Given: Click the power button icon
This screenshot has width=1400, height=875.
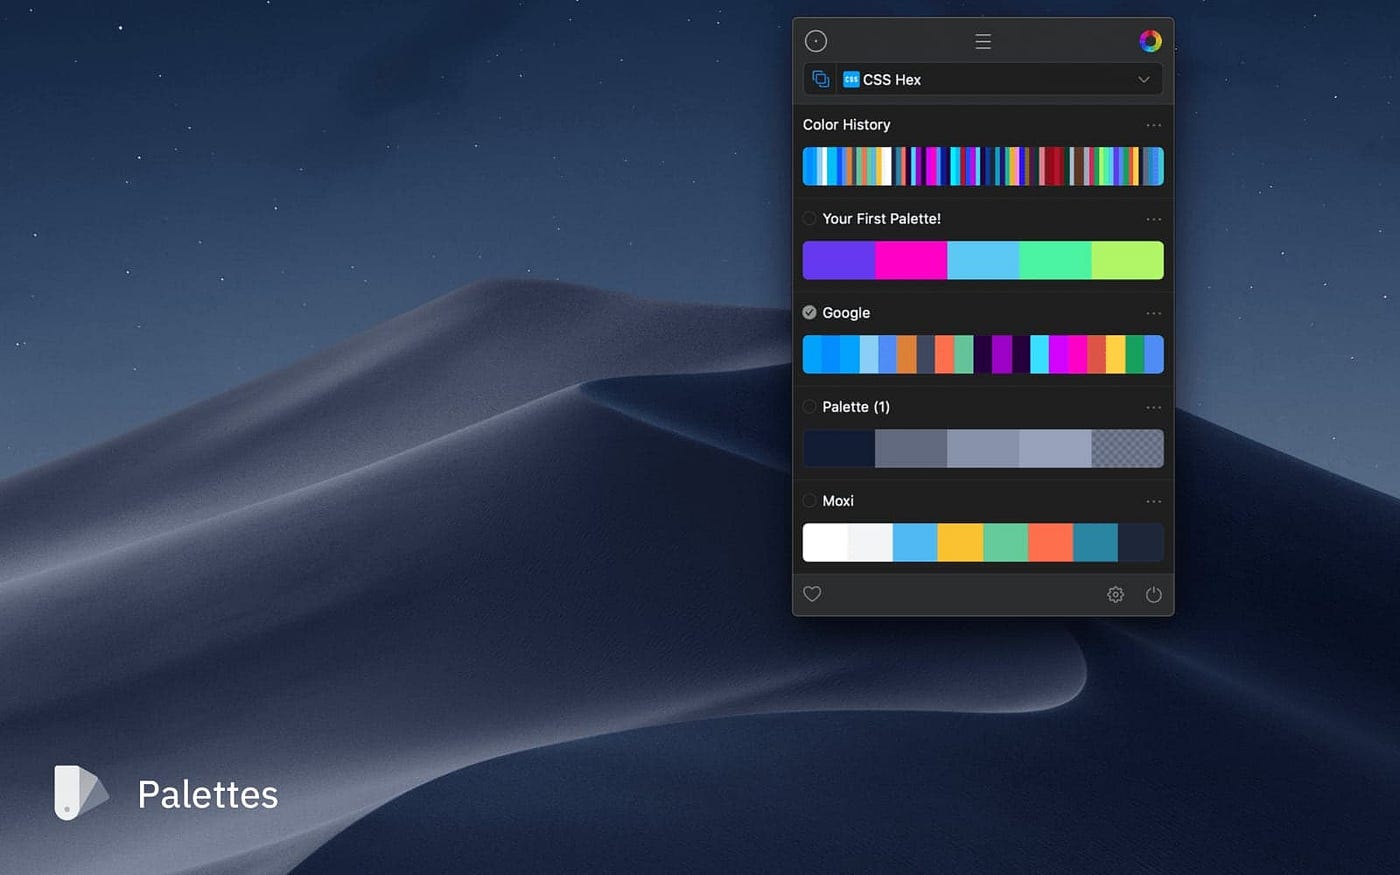Looking at the screenshot, I should 1154,594.
